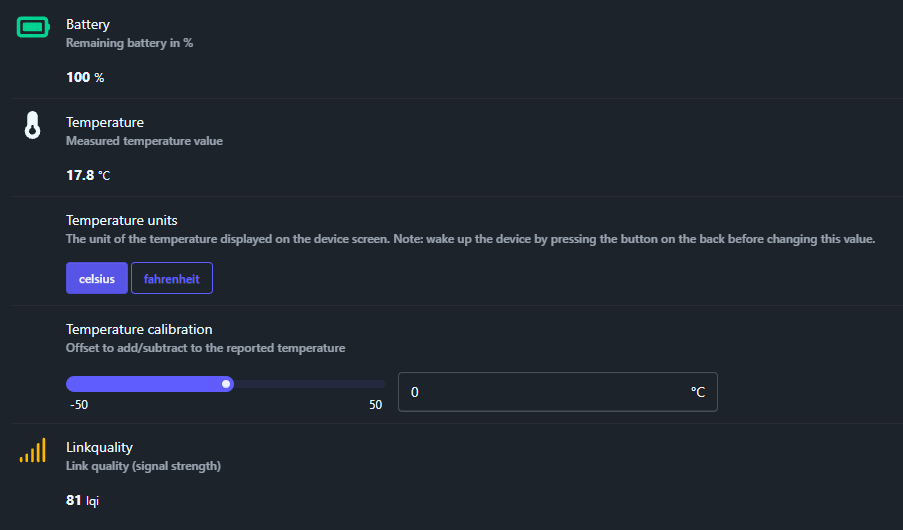Click the Temperature calibration heading
Screen dimensions: 903x530
point(139,329)
